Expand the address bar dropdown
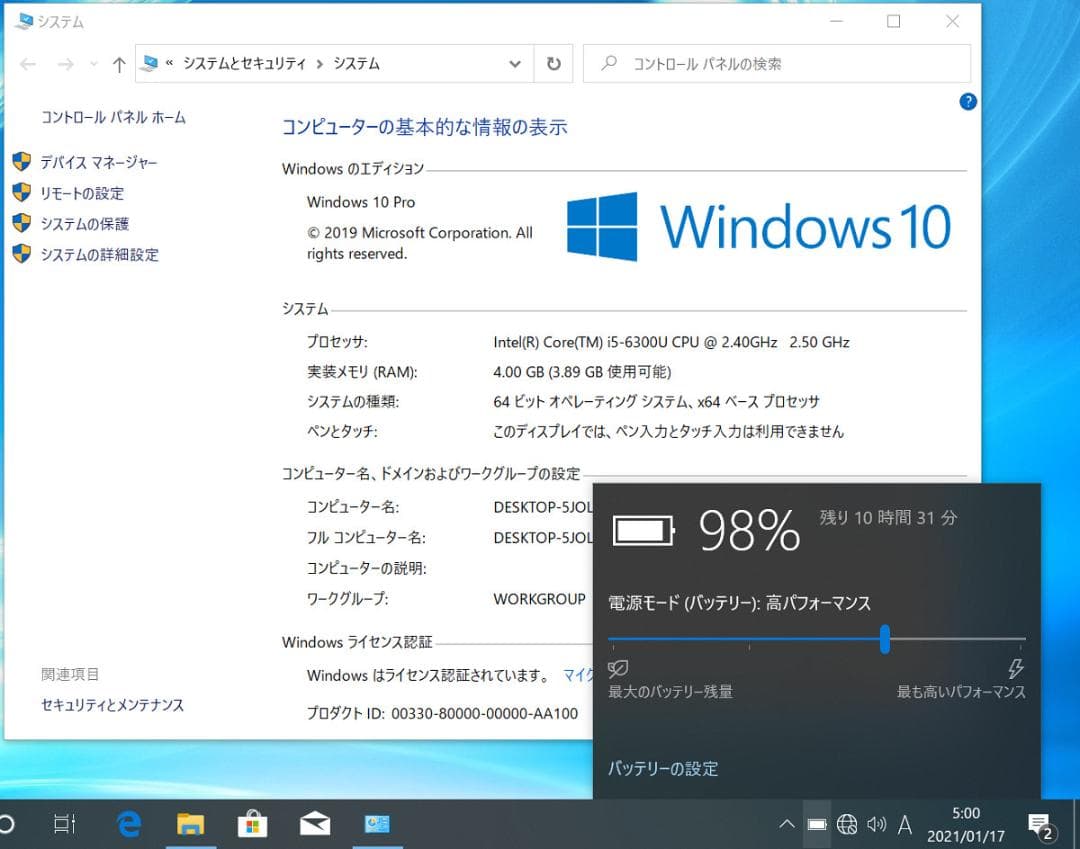 515,63
